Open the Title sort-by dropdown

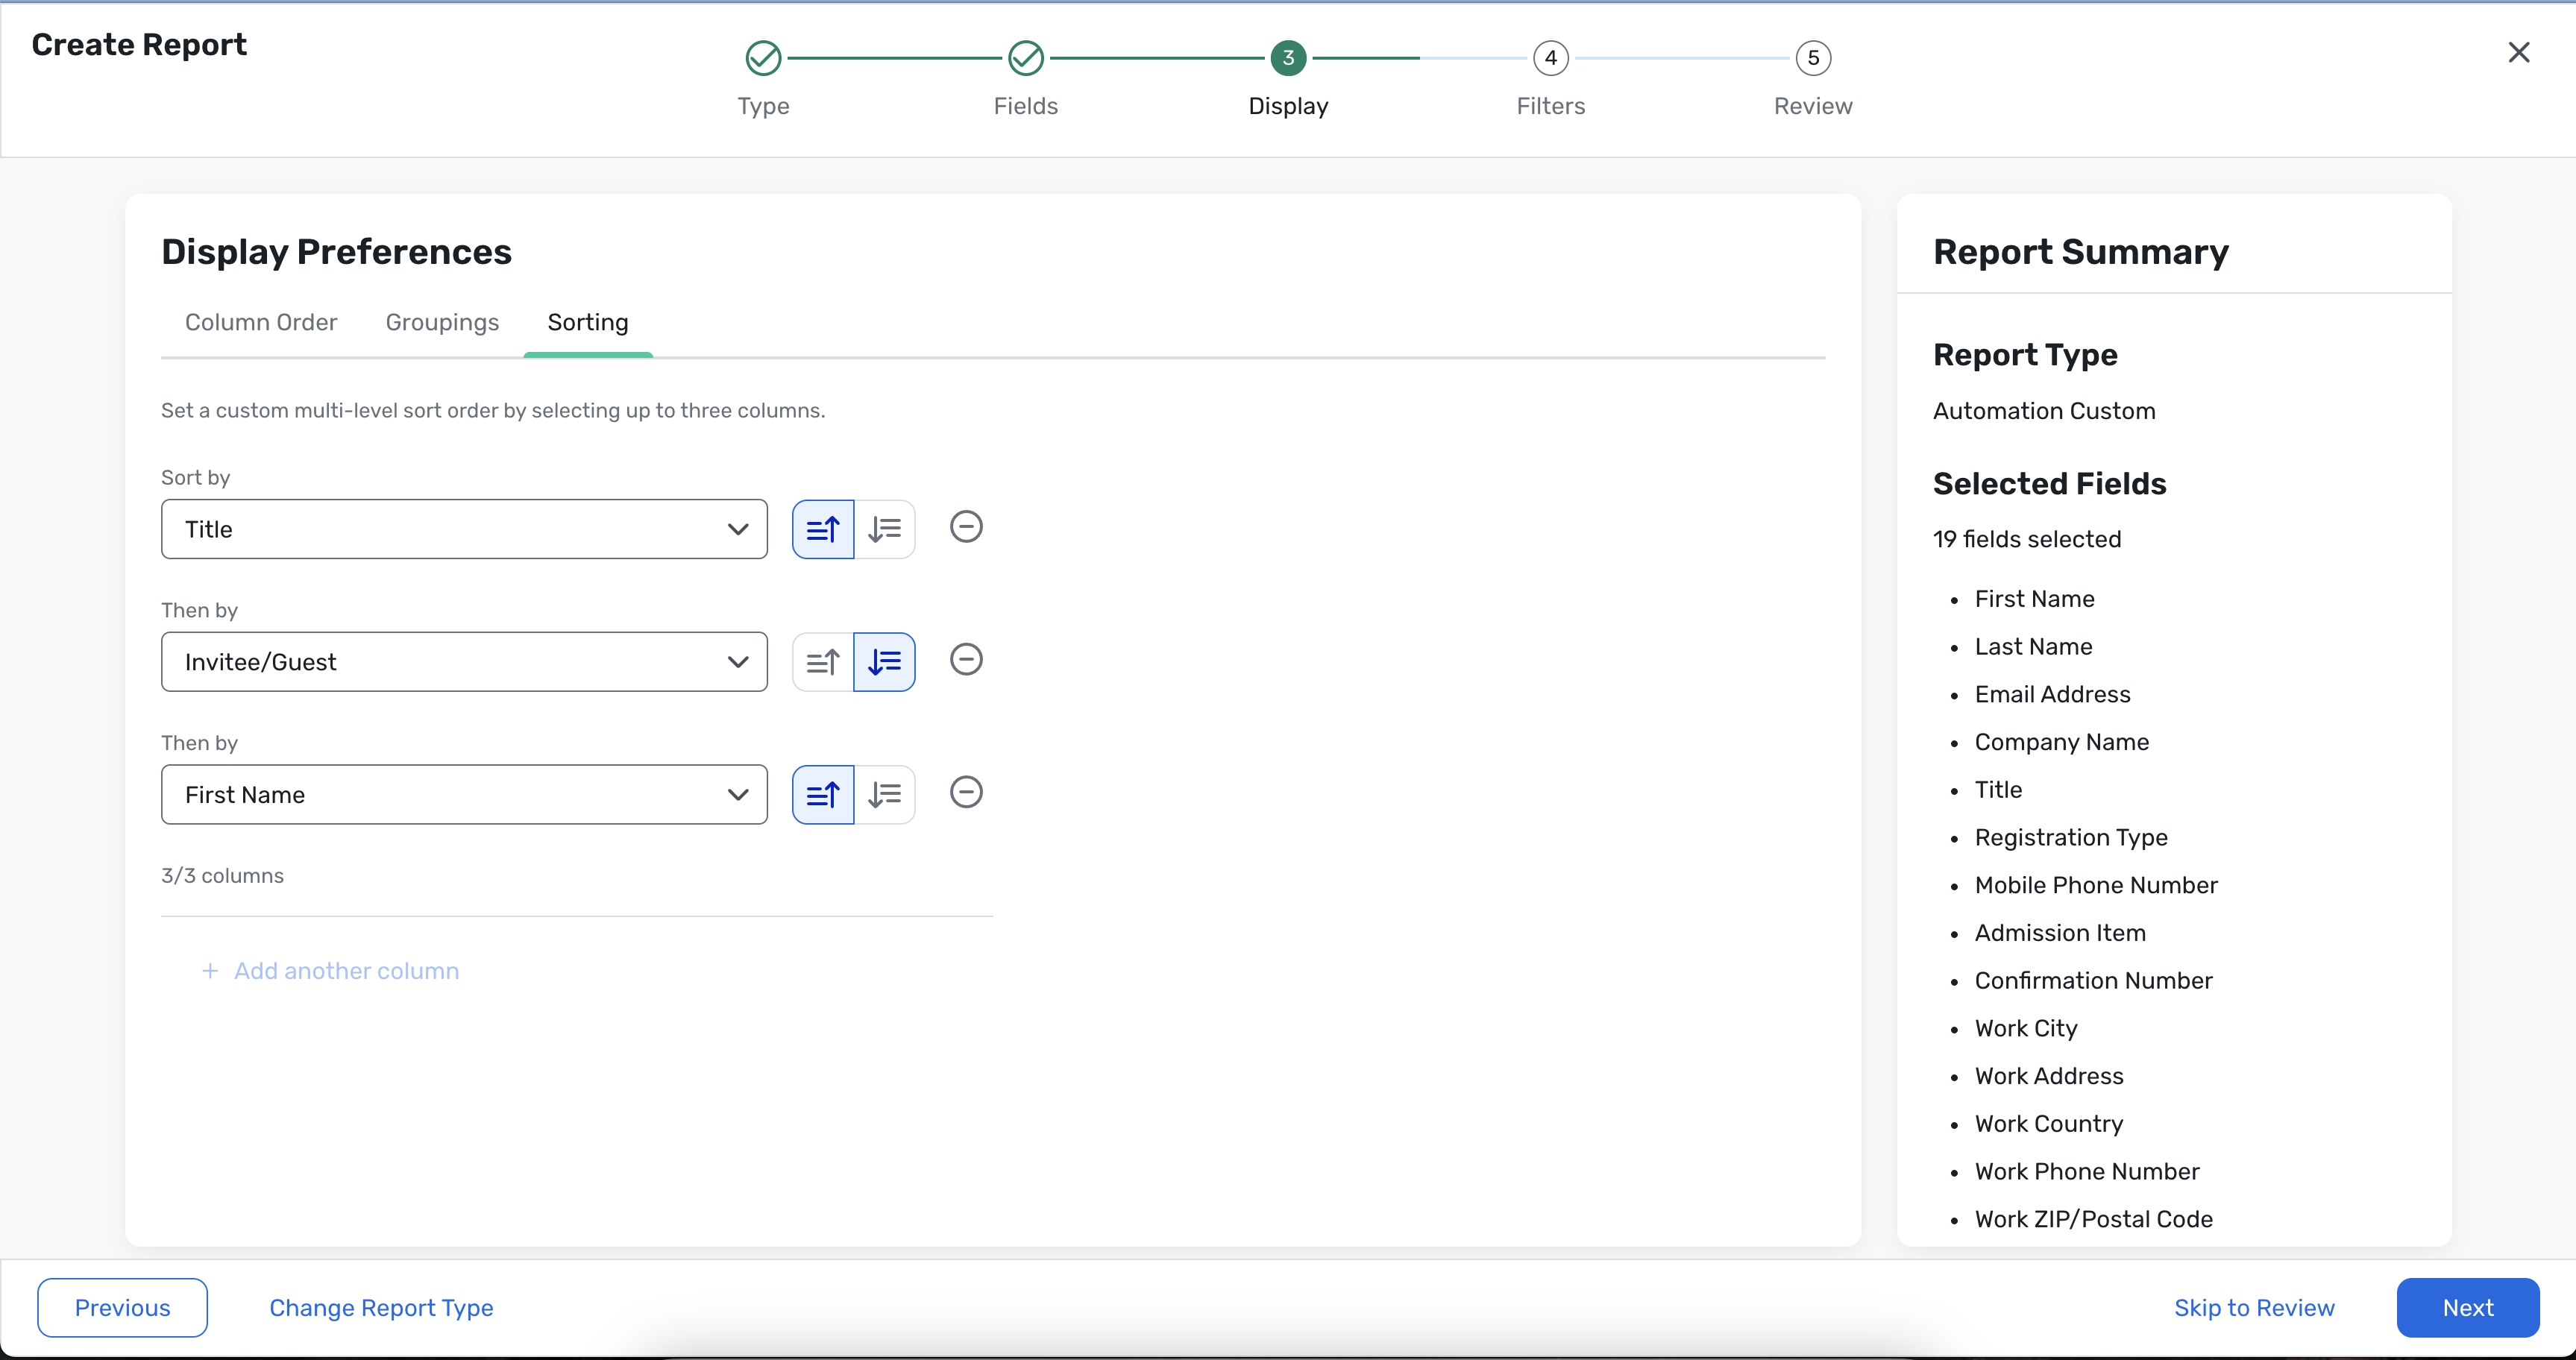pos(464,529)
